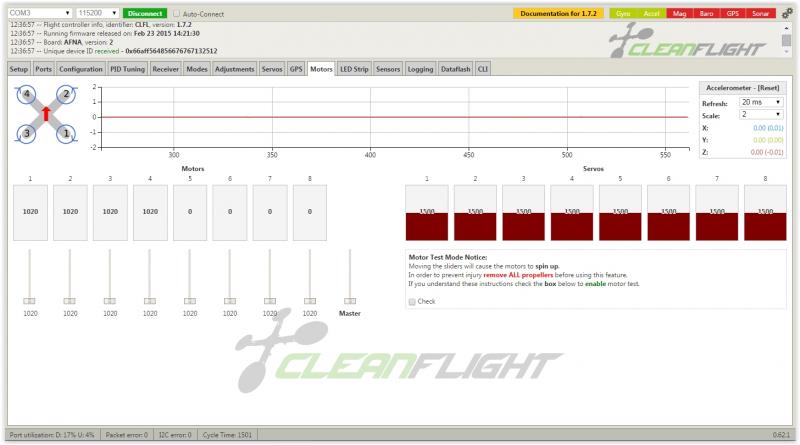
Task: Click the I2C error: 0 status entry
Action: pyautogui.click(x=175, y=435)
